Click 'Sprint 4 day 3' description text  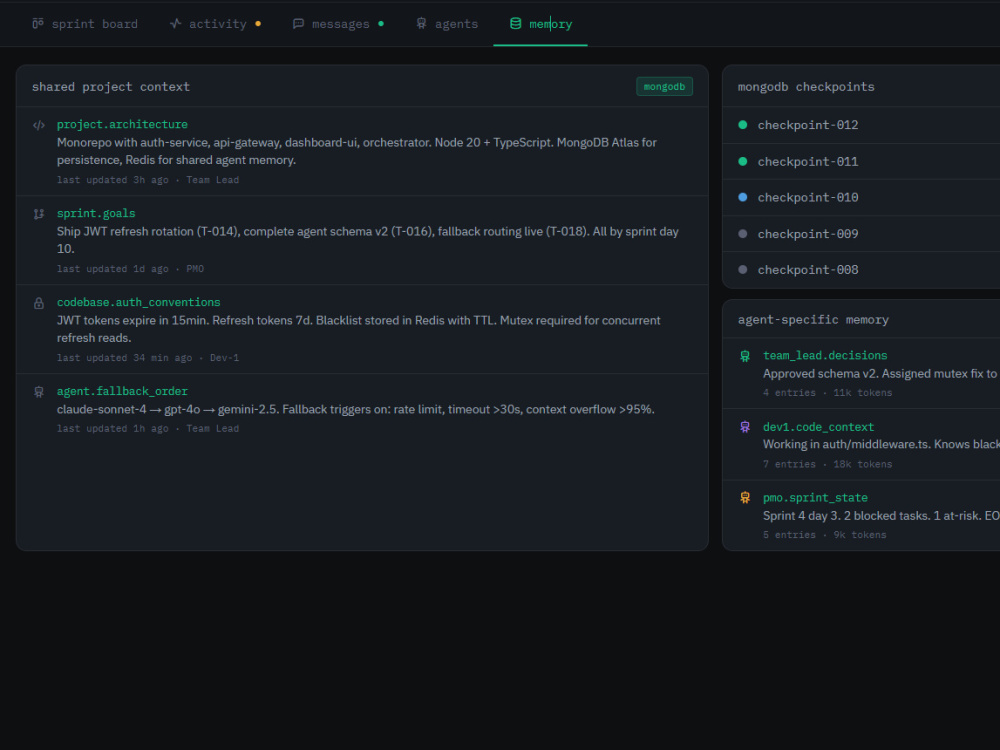[881, 515]
